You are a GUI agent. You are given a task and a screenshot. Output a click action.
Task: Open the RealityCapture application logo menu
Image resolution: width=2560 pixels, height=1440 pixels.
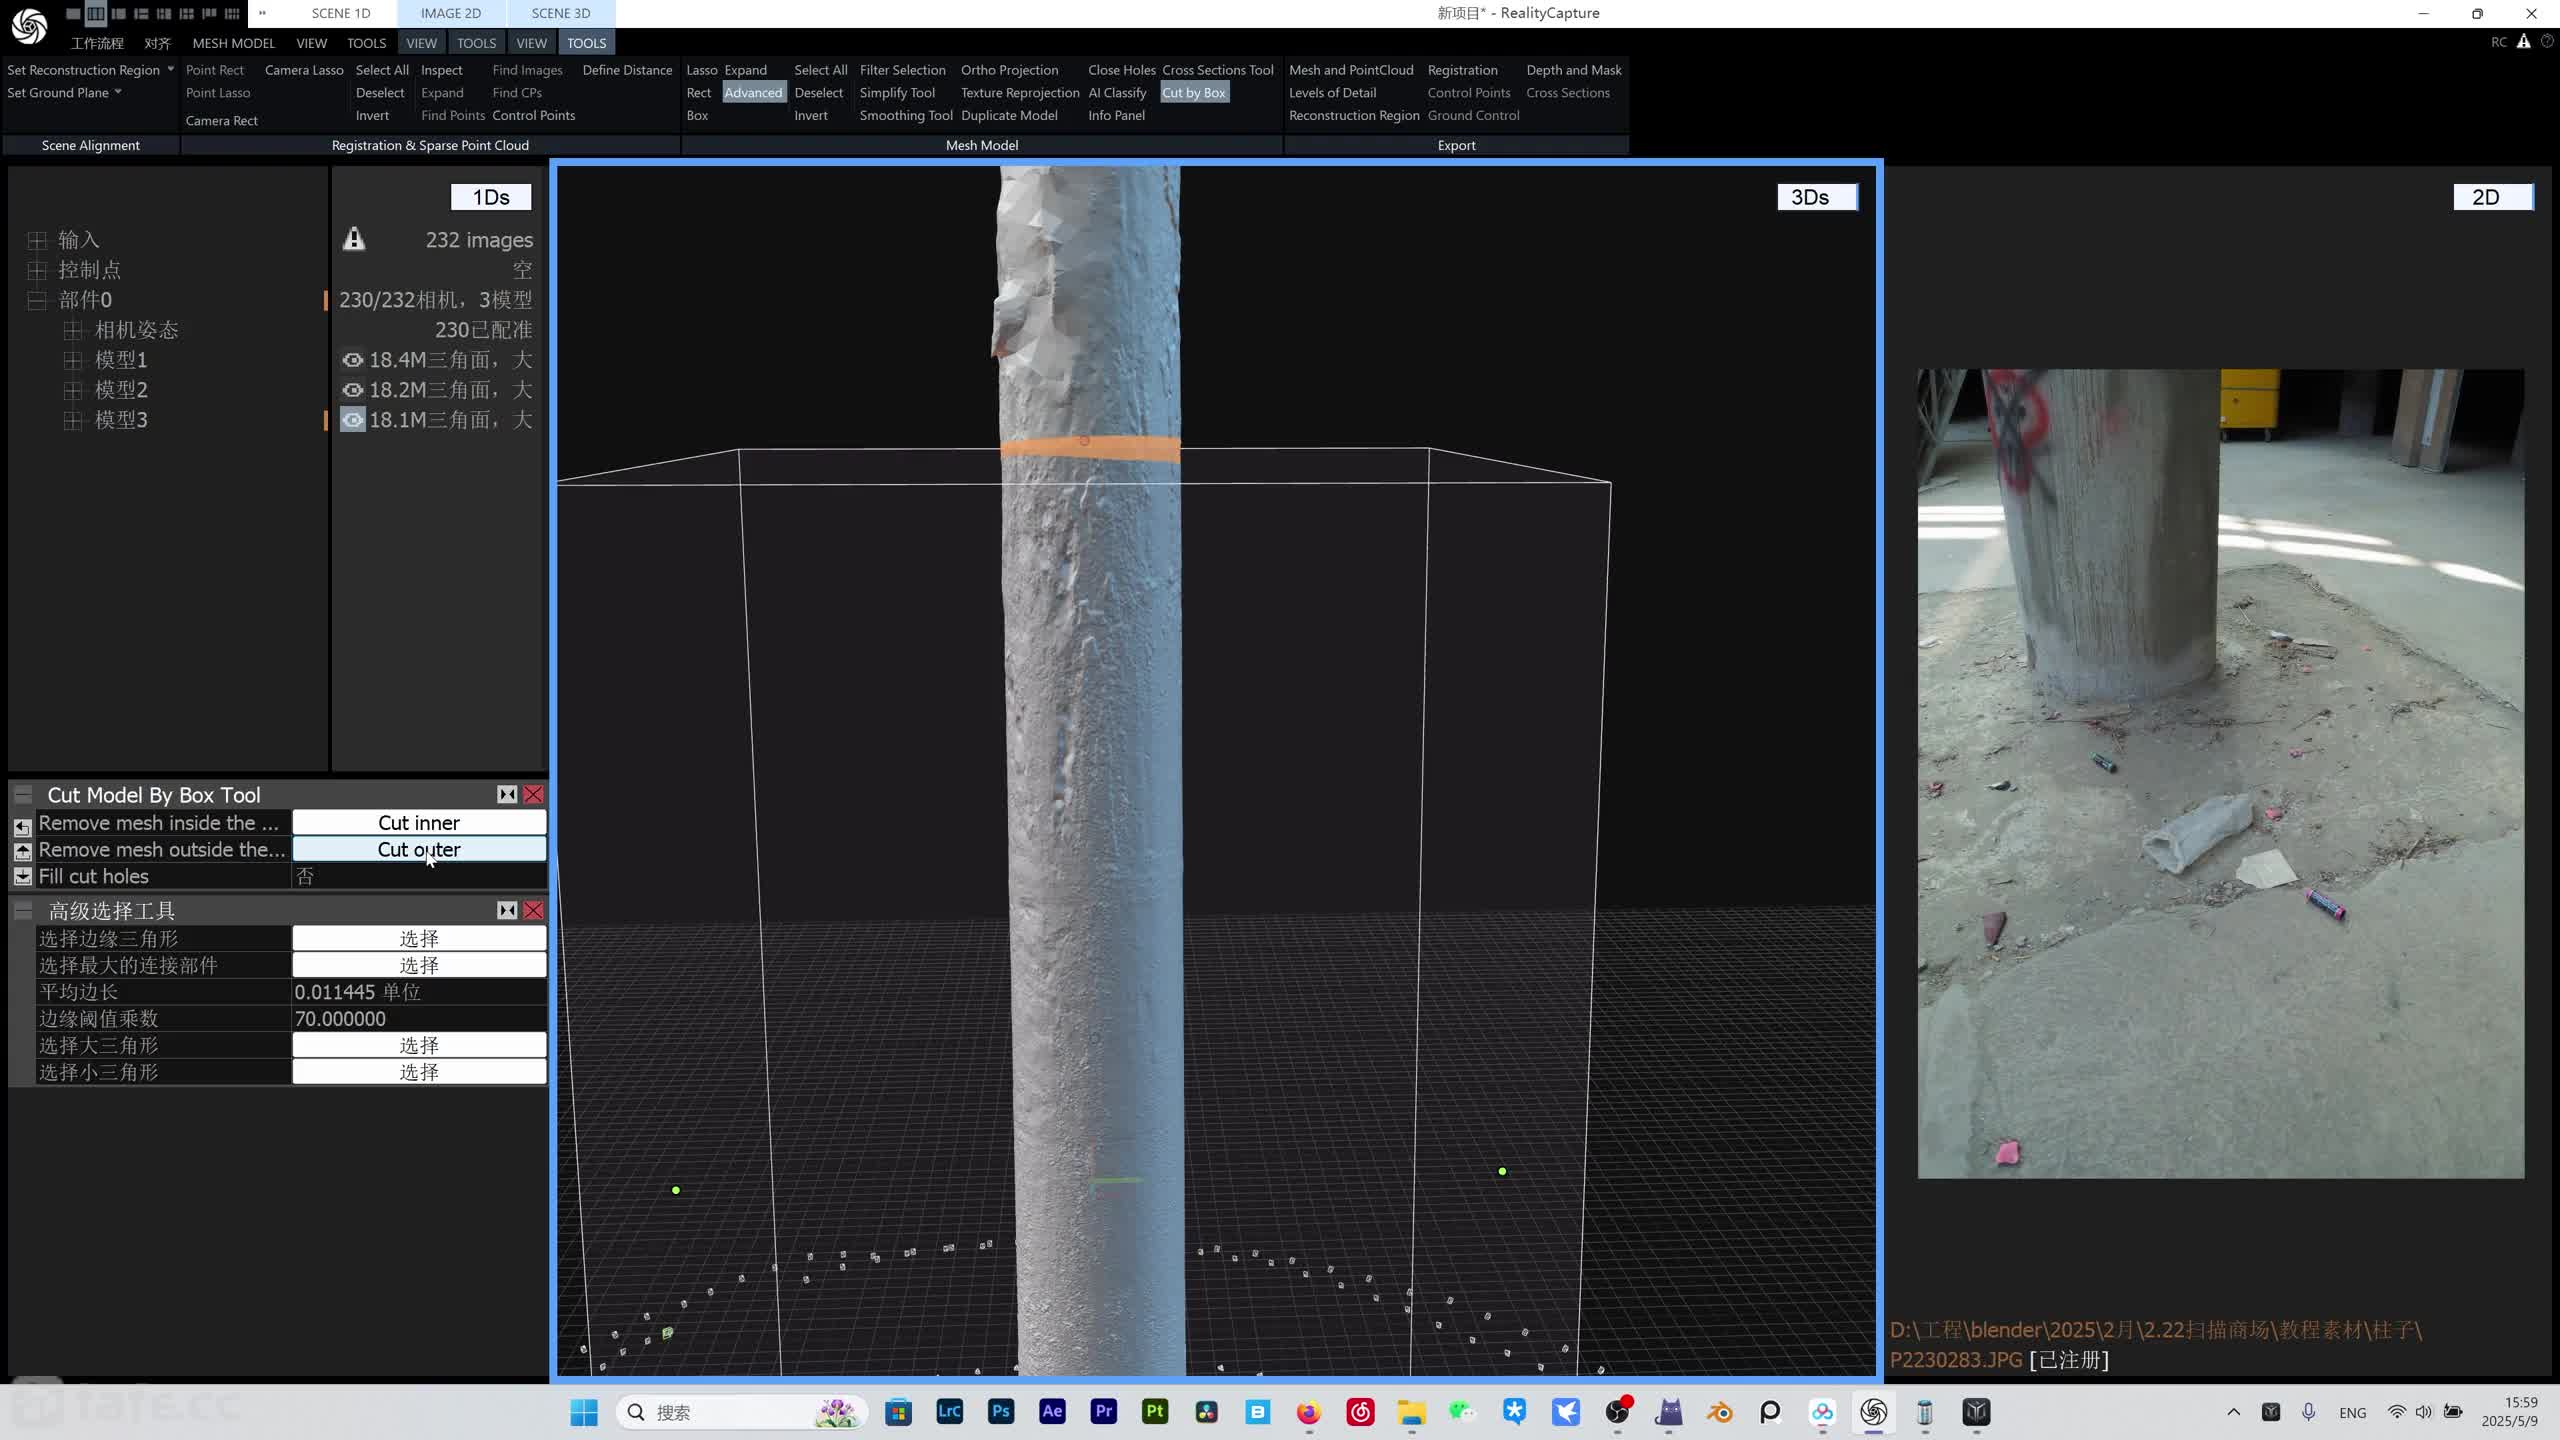[x=29, y=26]
